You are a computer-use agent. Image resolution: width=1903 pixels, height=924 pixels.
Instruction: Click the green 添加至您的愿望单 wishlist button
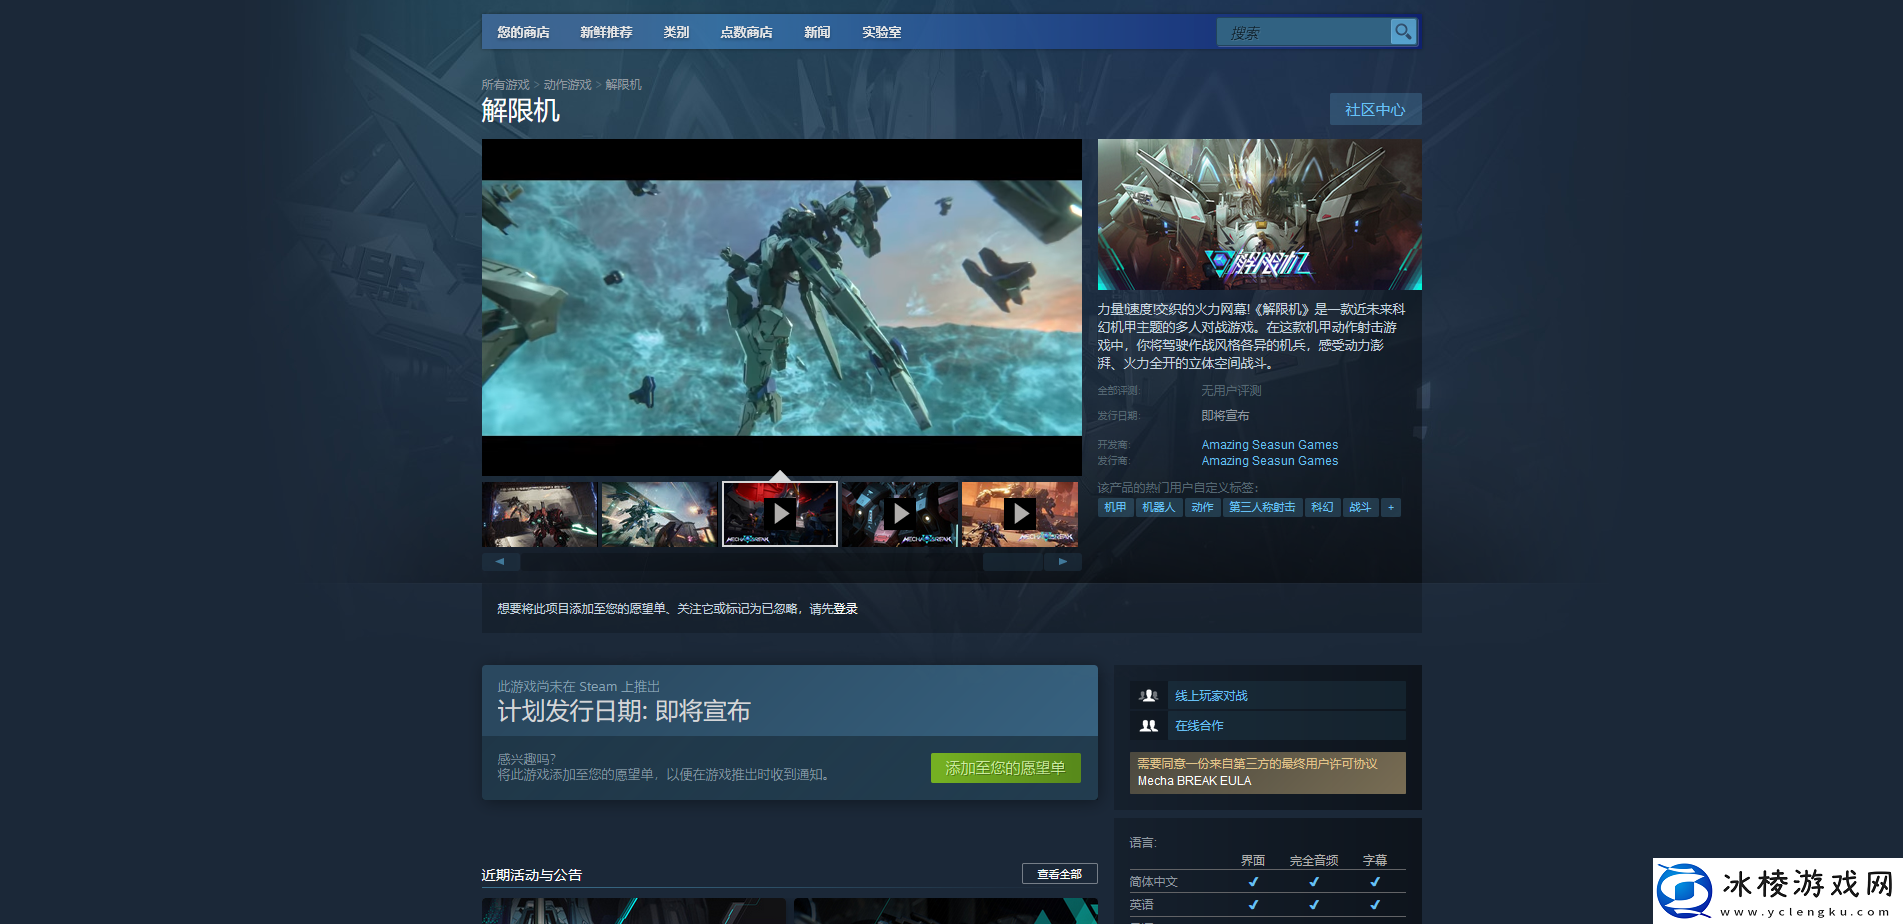click(1005, 768)
